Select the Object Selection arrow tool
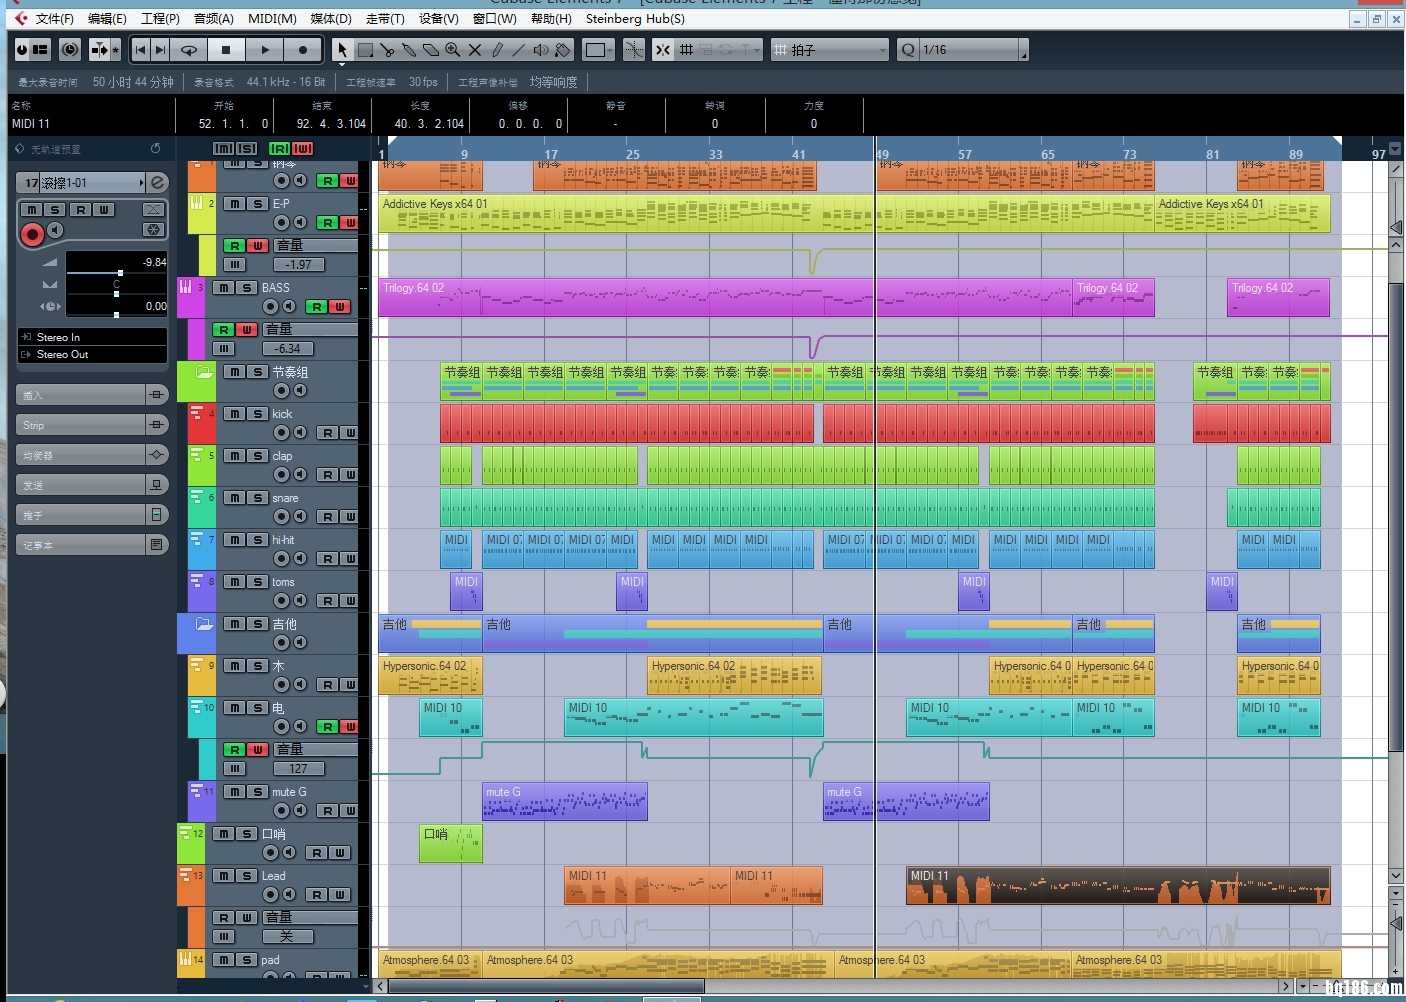This screenshot has width=1406, height=1002. [x=342, y=49]
